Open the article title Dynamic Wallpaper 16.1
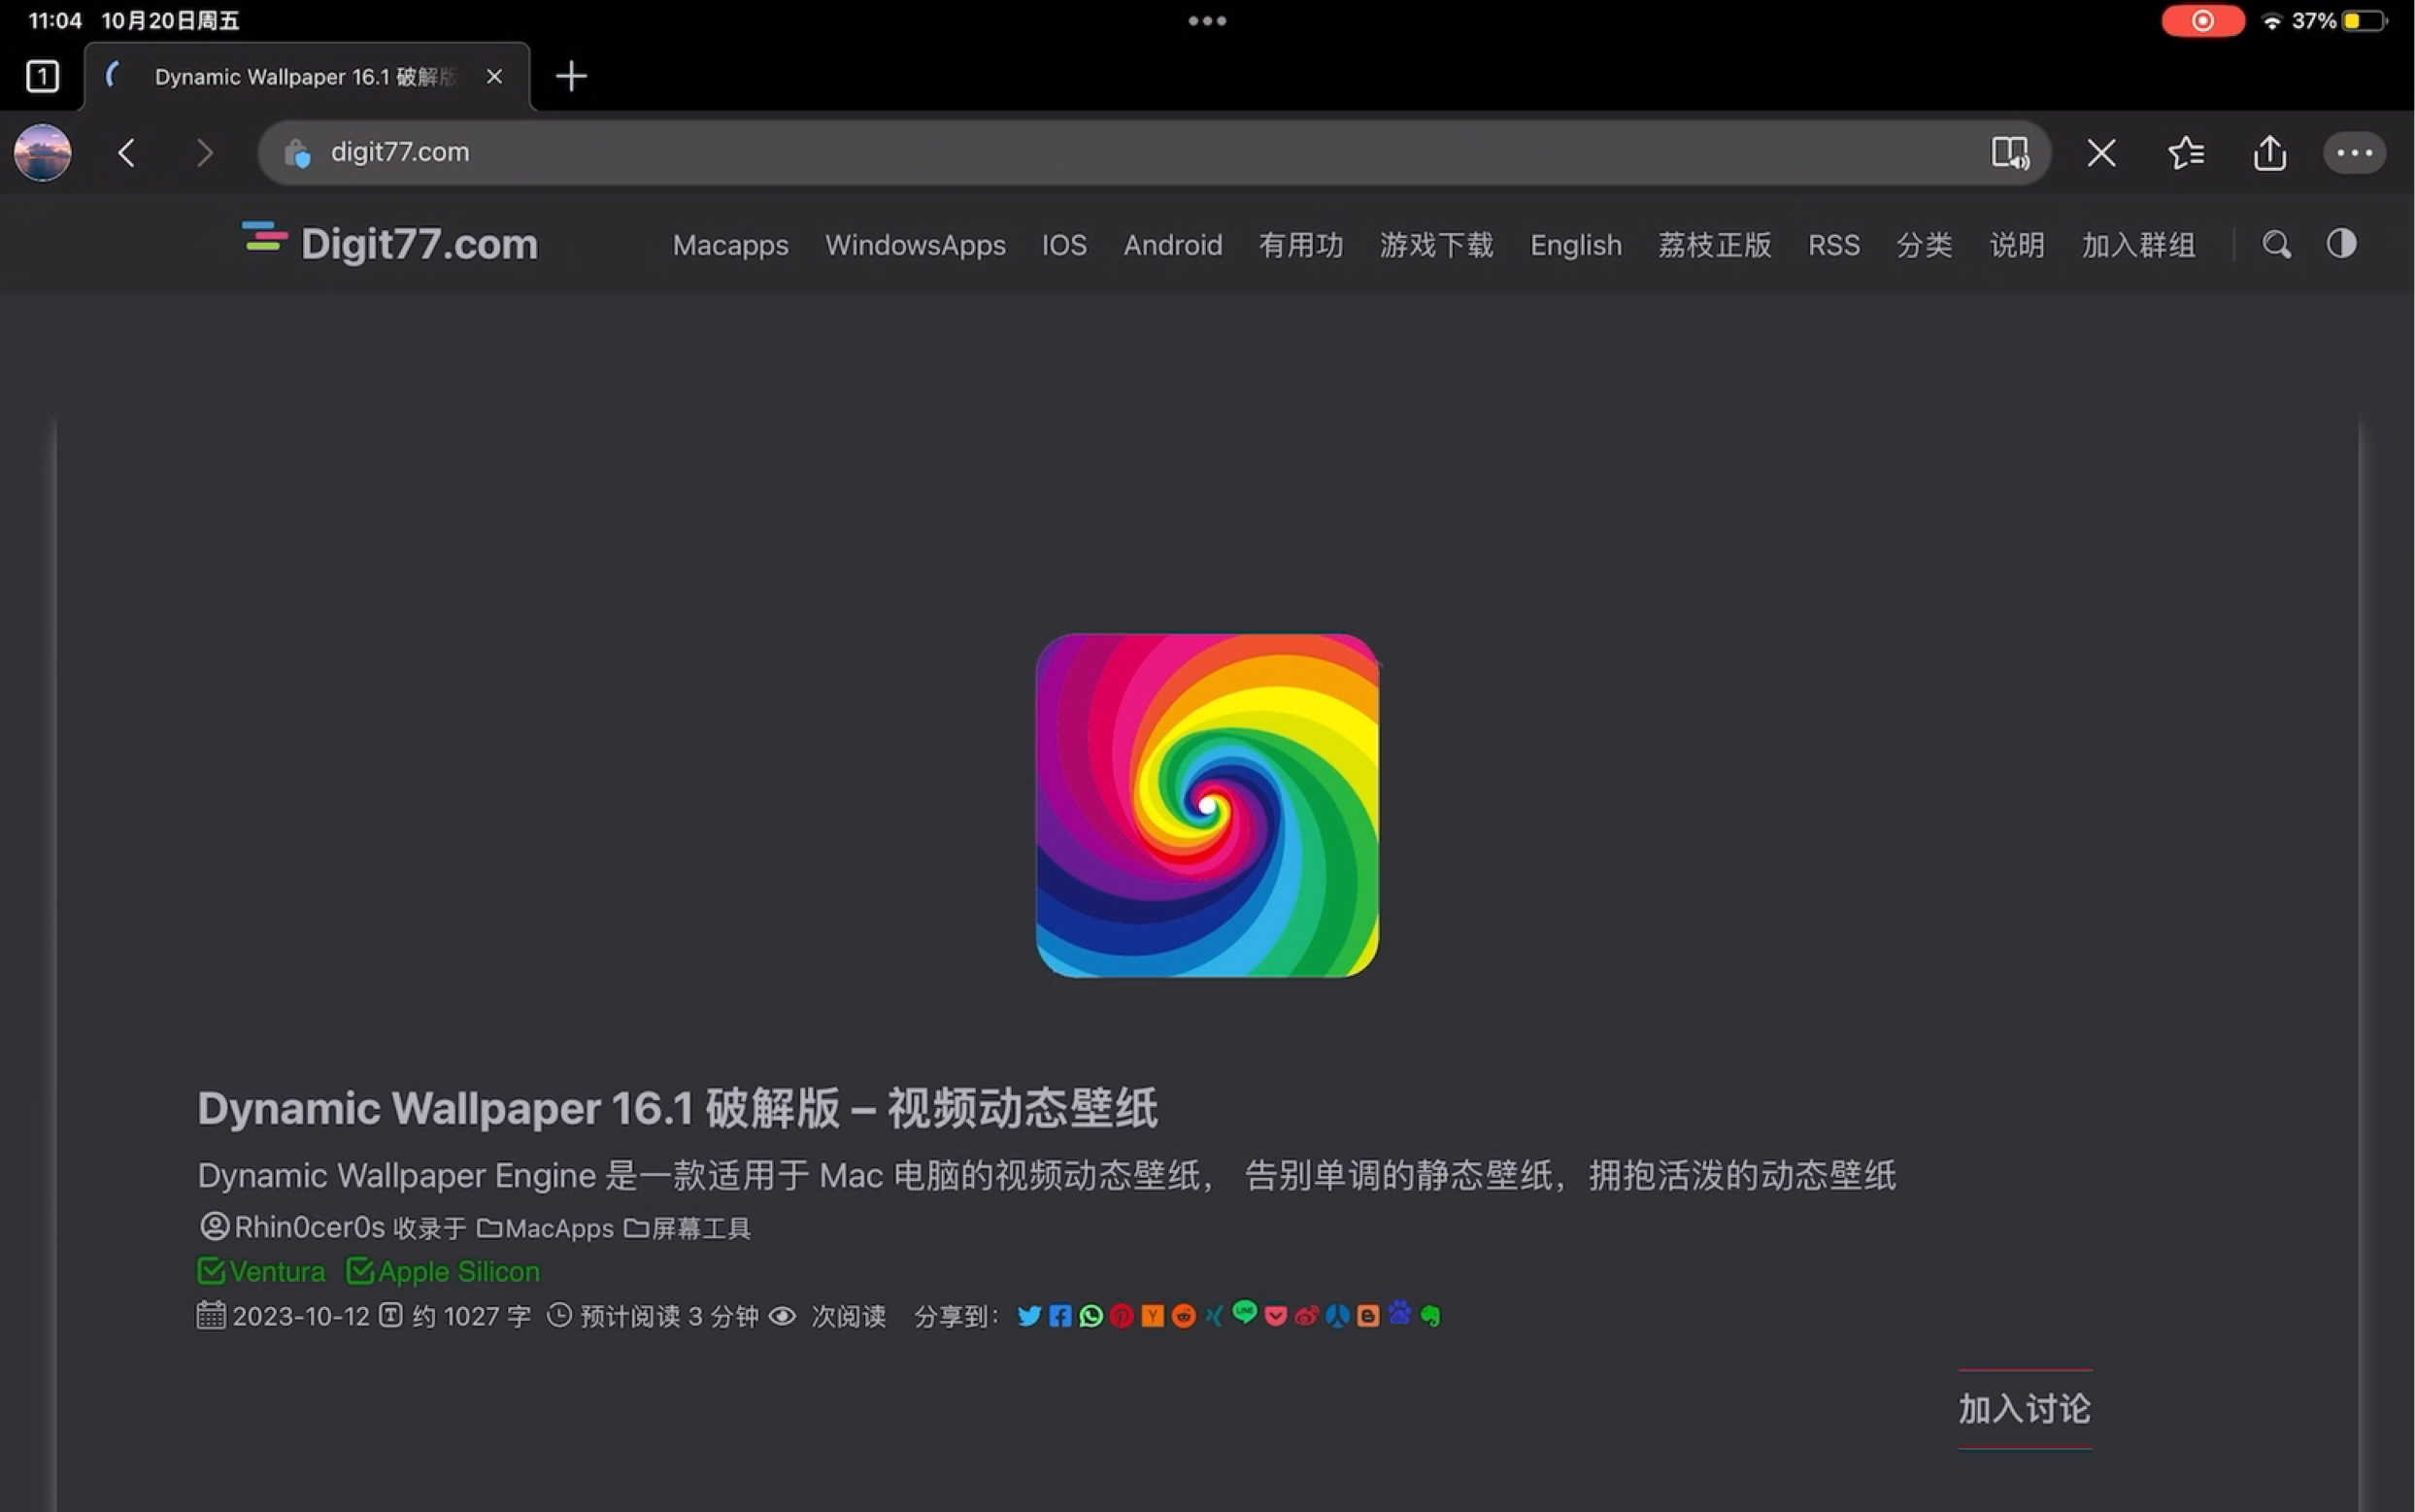2415x1512 pixels. (677, 1108)
